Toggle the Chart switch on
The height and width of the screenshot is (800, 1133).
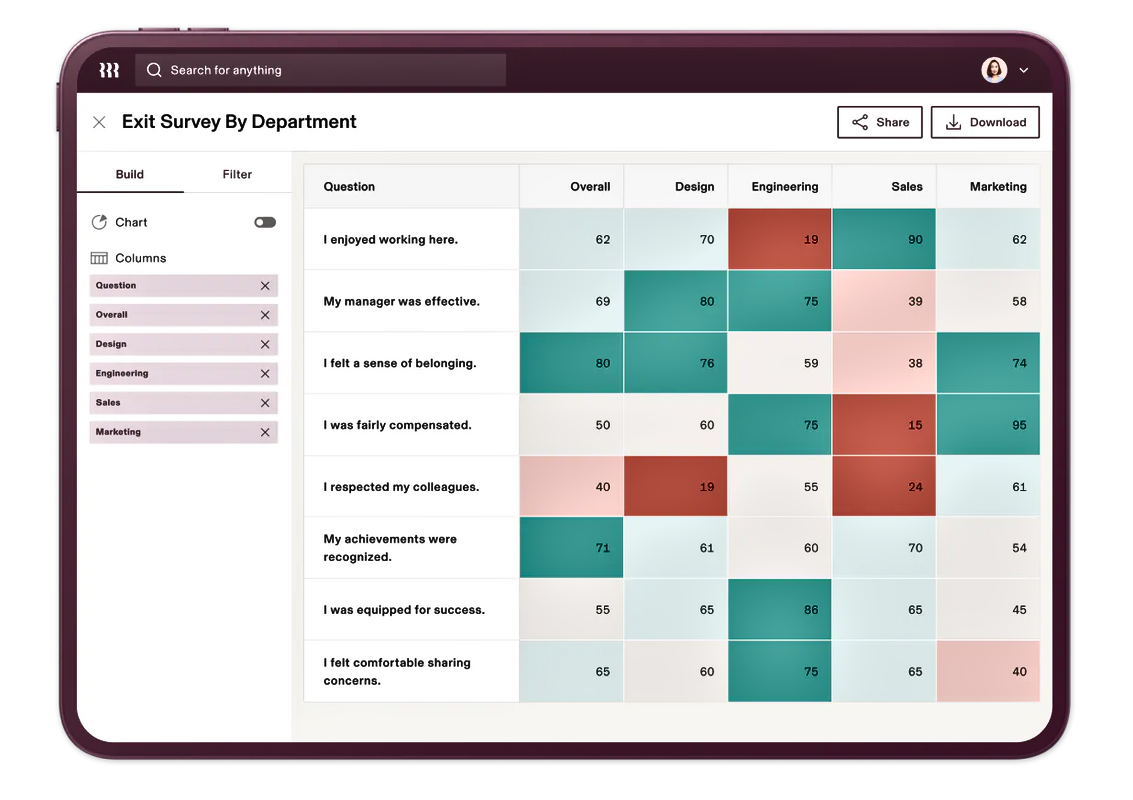265,222
